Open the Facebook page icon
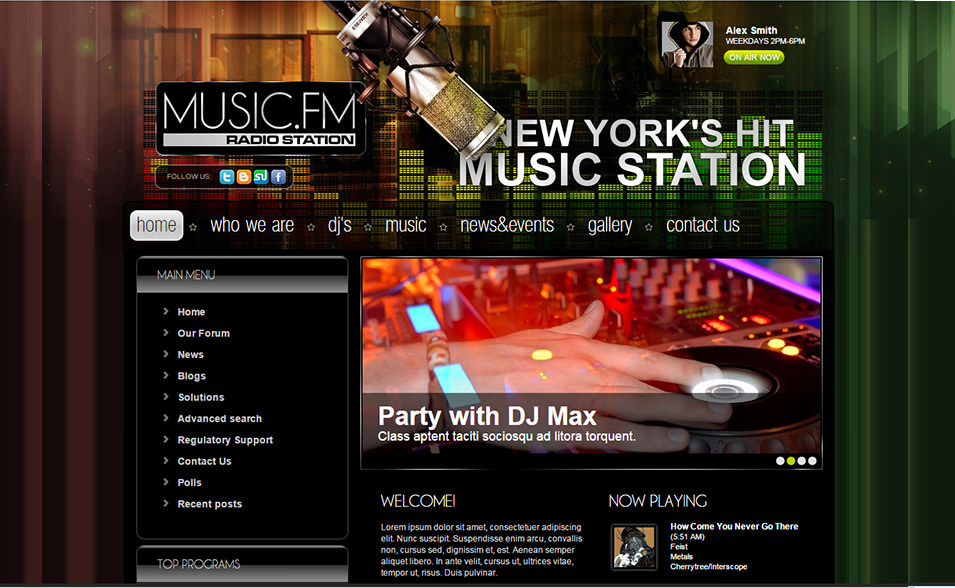This screenshot has width=955, height=588. coord(277,176)
